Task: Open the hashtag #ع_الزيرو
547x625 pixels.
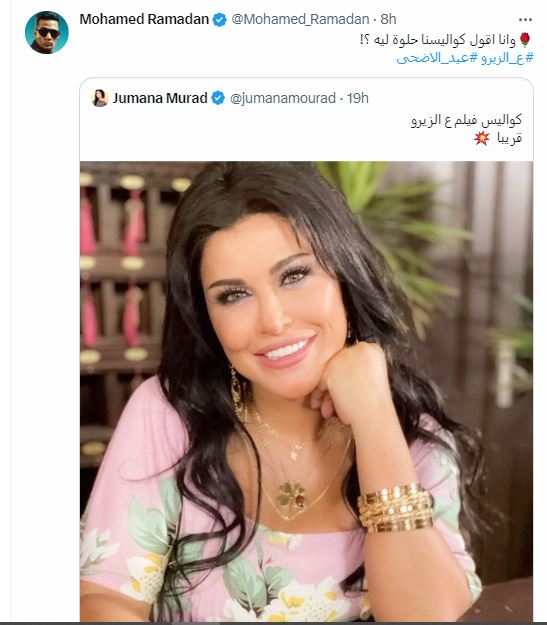Action: pos(506,58)
